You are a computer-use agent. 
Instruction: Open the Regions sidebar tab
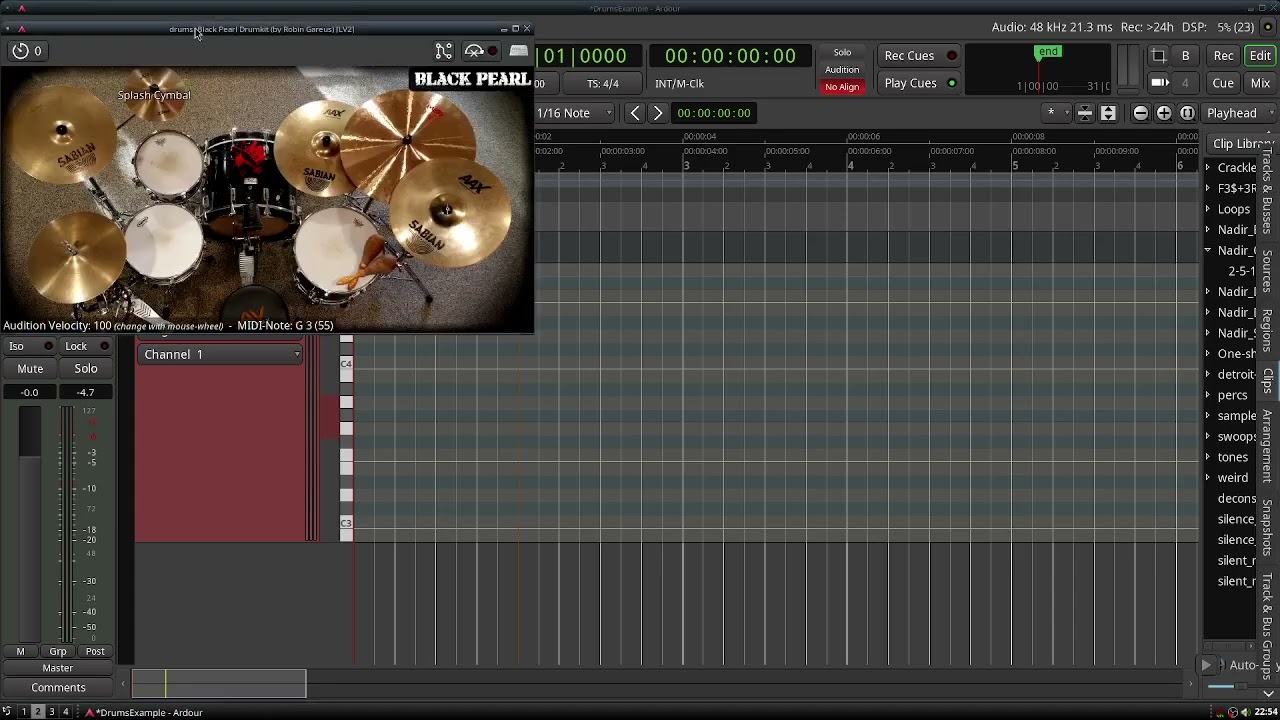pos(1268,331)
